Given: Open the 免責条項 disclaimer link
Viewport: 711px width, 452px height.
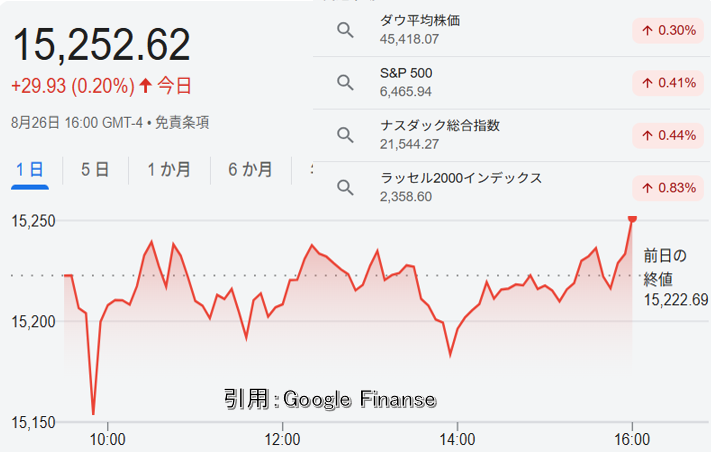Looking at the screenshot, I should coord(182,122).
